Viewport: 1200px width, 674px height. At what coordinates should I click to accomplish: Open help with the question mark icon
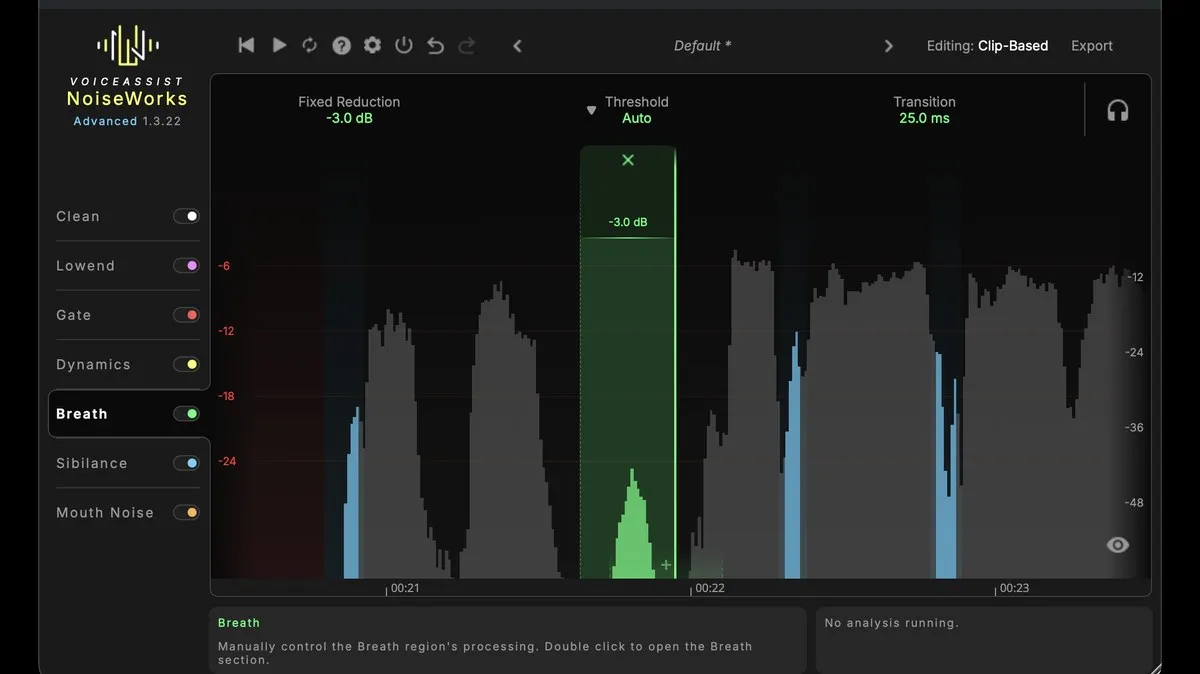click(342, 45)
